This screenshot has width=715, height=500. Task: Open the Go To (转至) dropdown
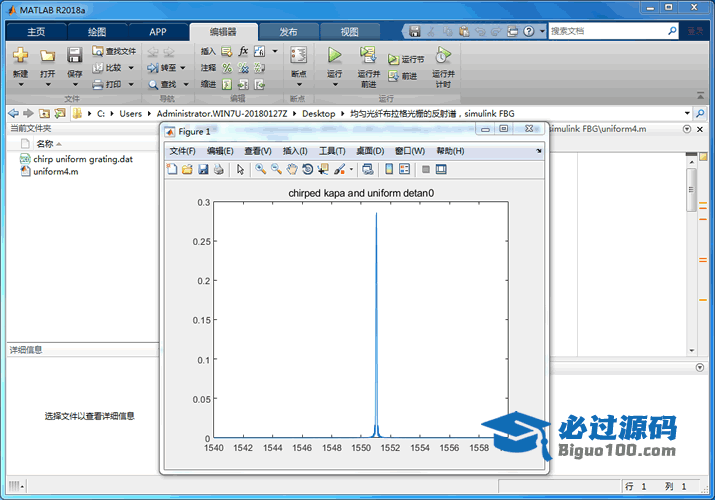(183, 68)
